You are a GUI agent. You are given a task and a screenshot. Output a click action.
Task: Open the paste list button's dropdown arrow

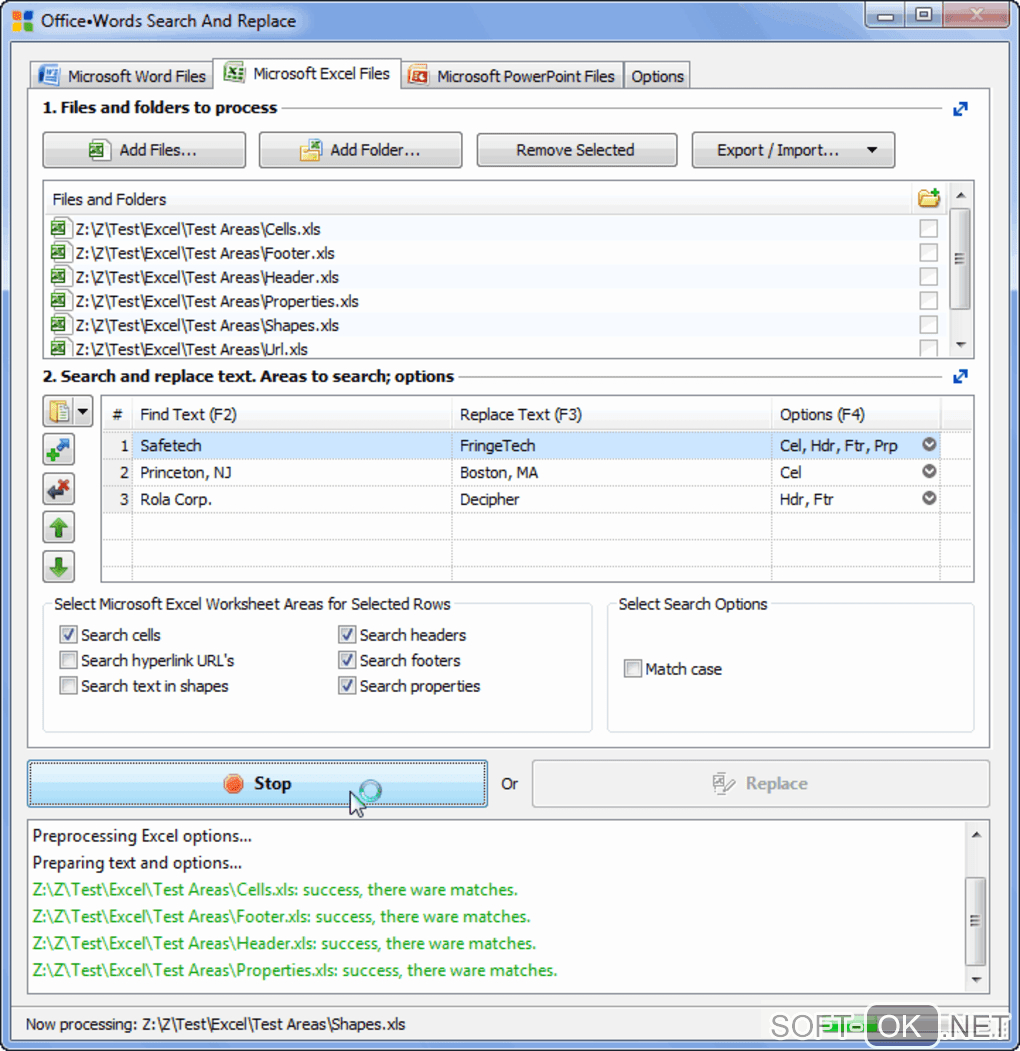tap(83, 411)
